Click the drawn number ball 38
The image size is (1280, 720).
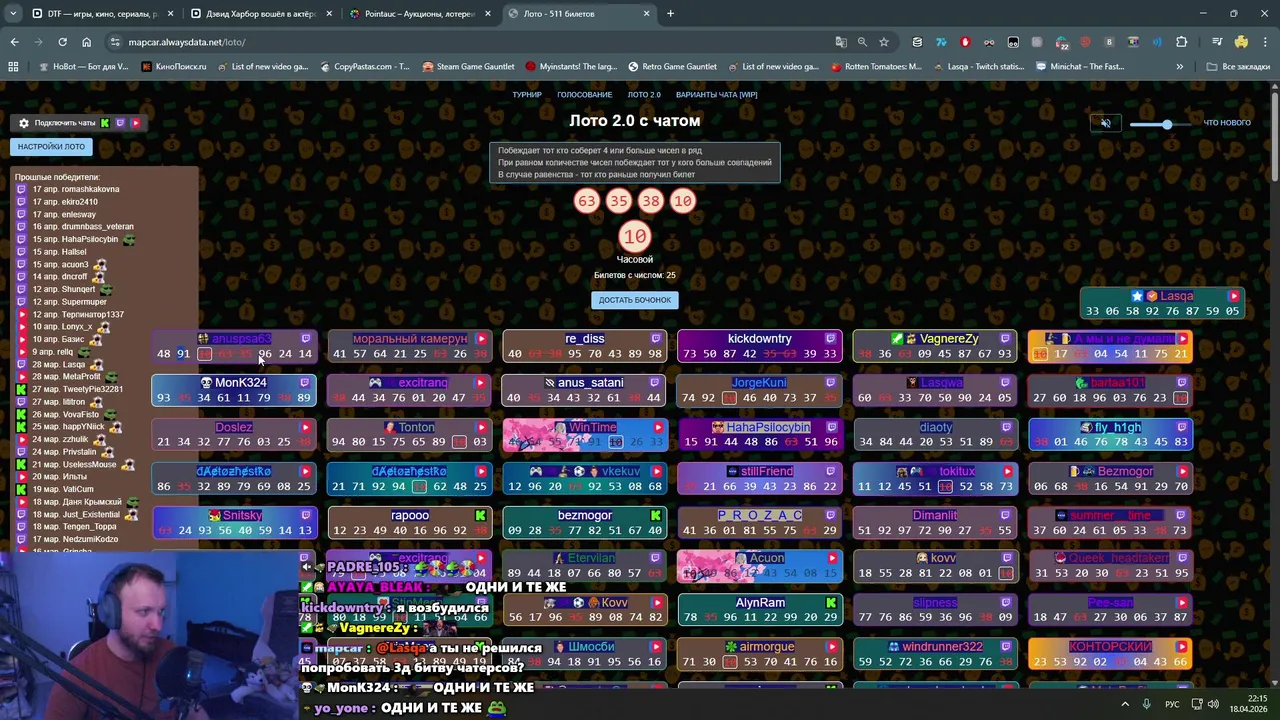point(650,201)
